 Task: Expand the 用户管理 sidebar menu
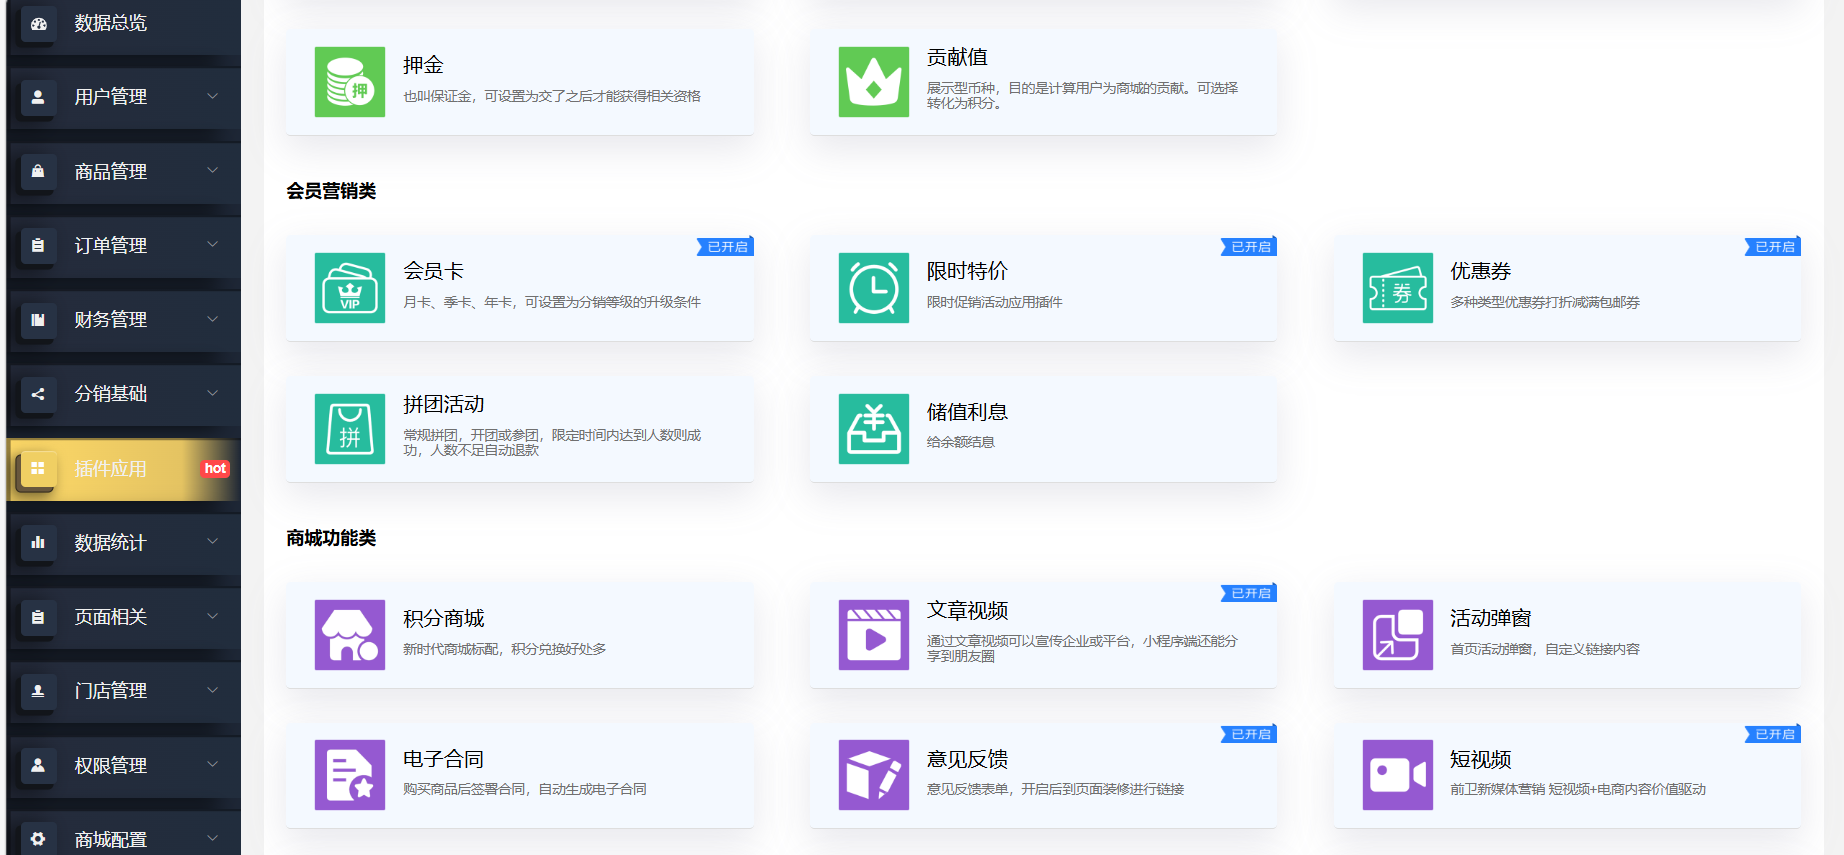click(x=124, y=97)
